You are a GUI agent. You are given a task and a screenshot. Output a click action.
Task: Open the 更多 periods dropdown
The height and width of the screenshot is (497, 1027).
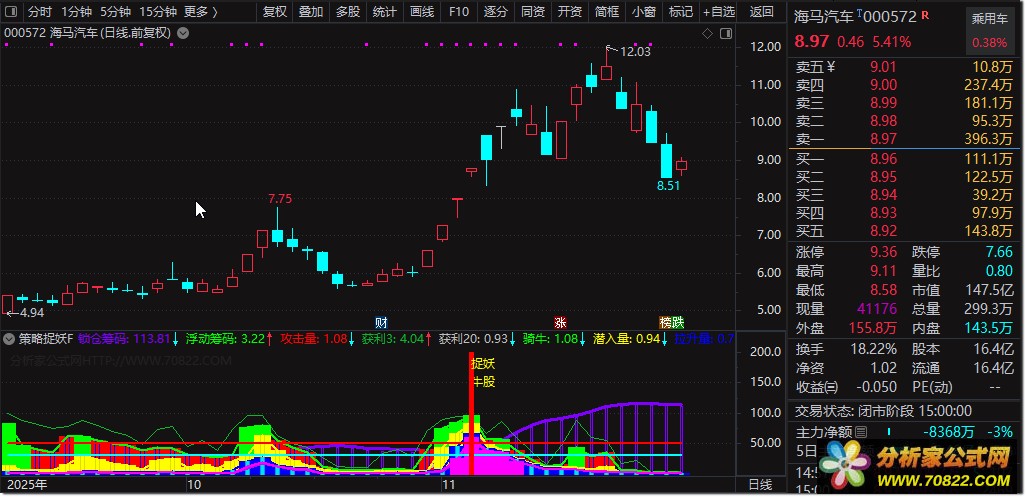[200, 12]
